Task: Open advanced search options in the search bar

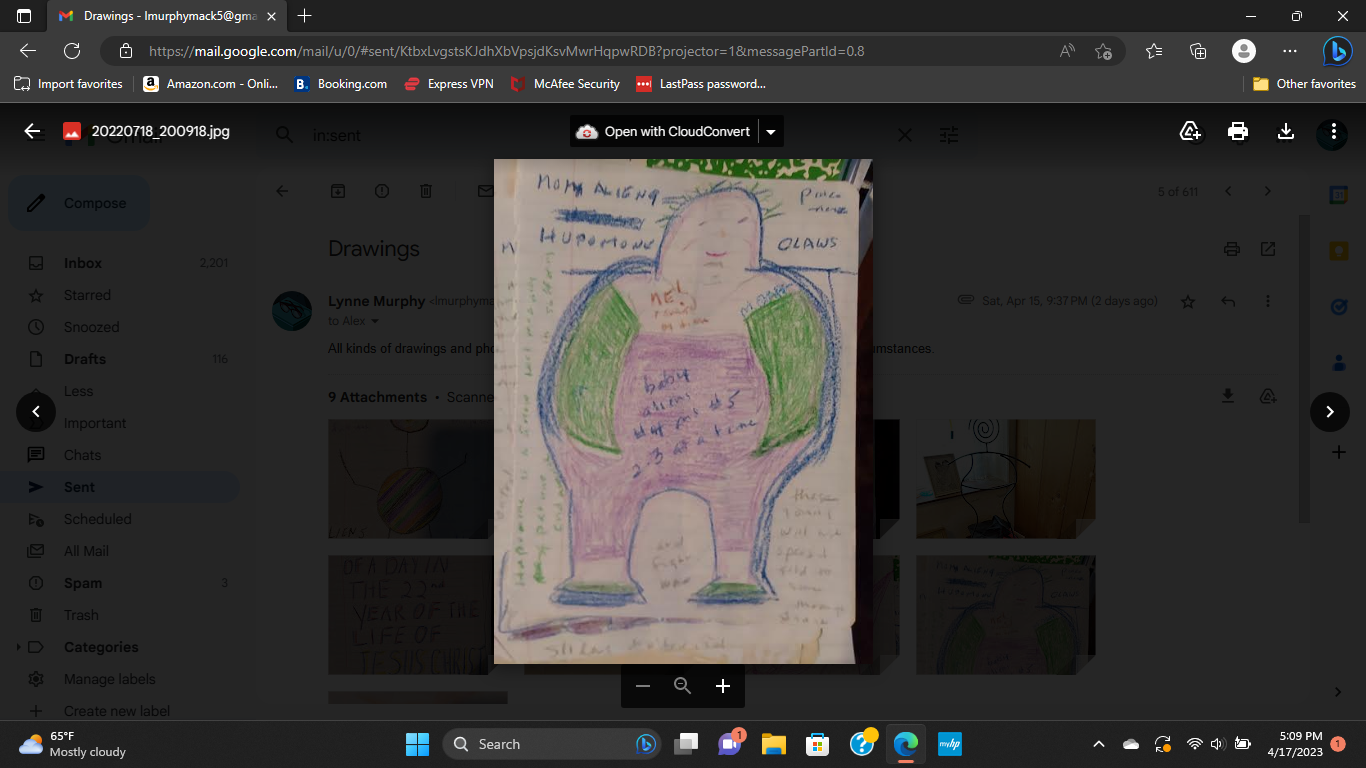Action: click(948, 133)
